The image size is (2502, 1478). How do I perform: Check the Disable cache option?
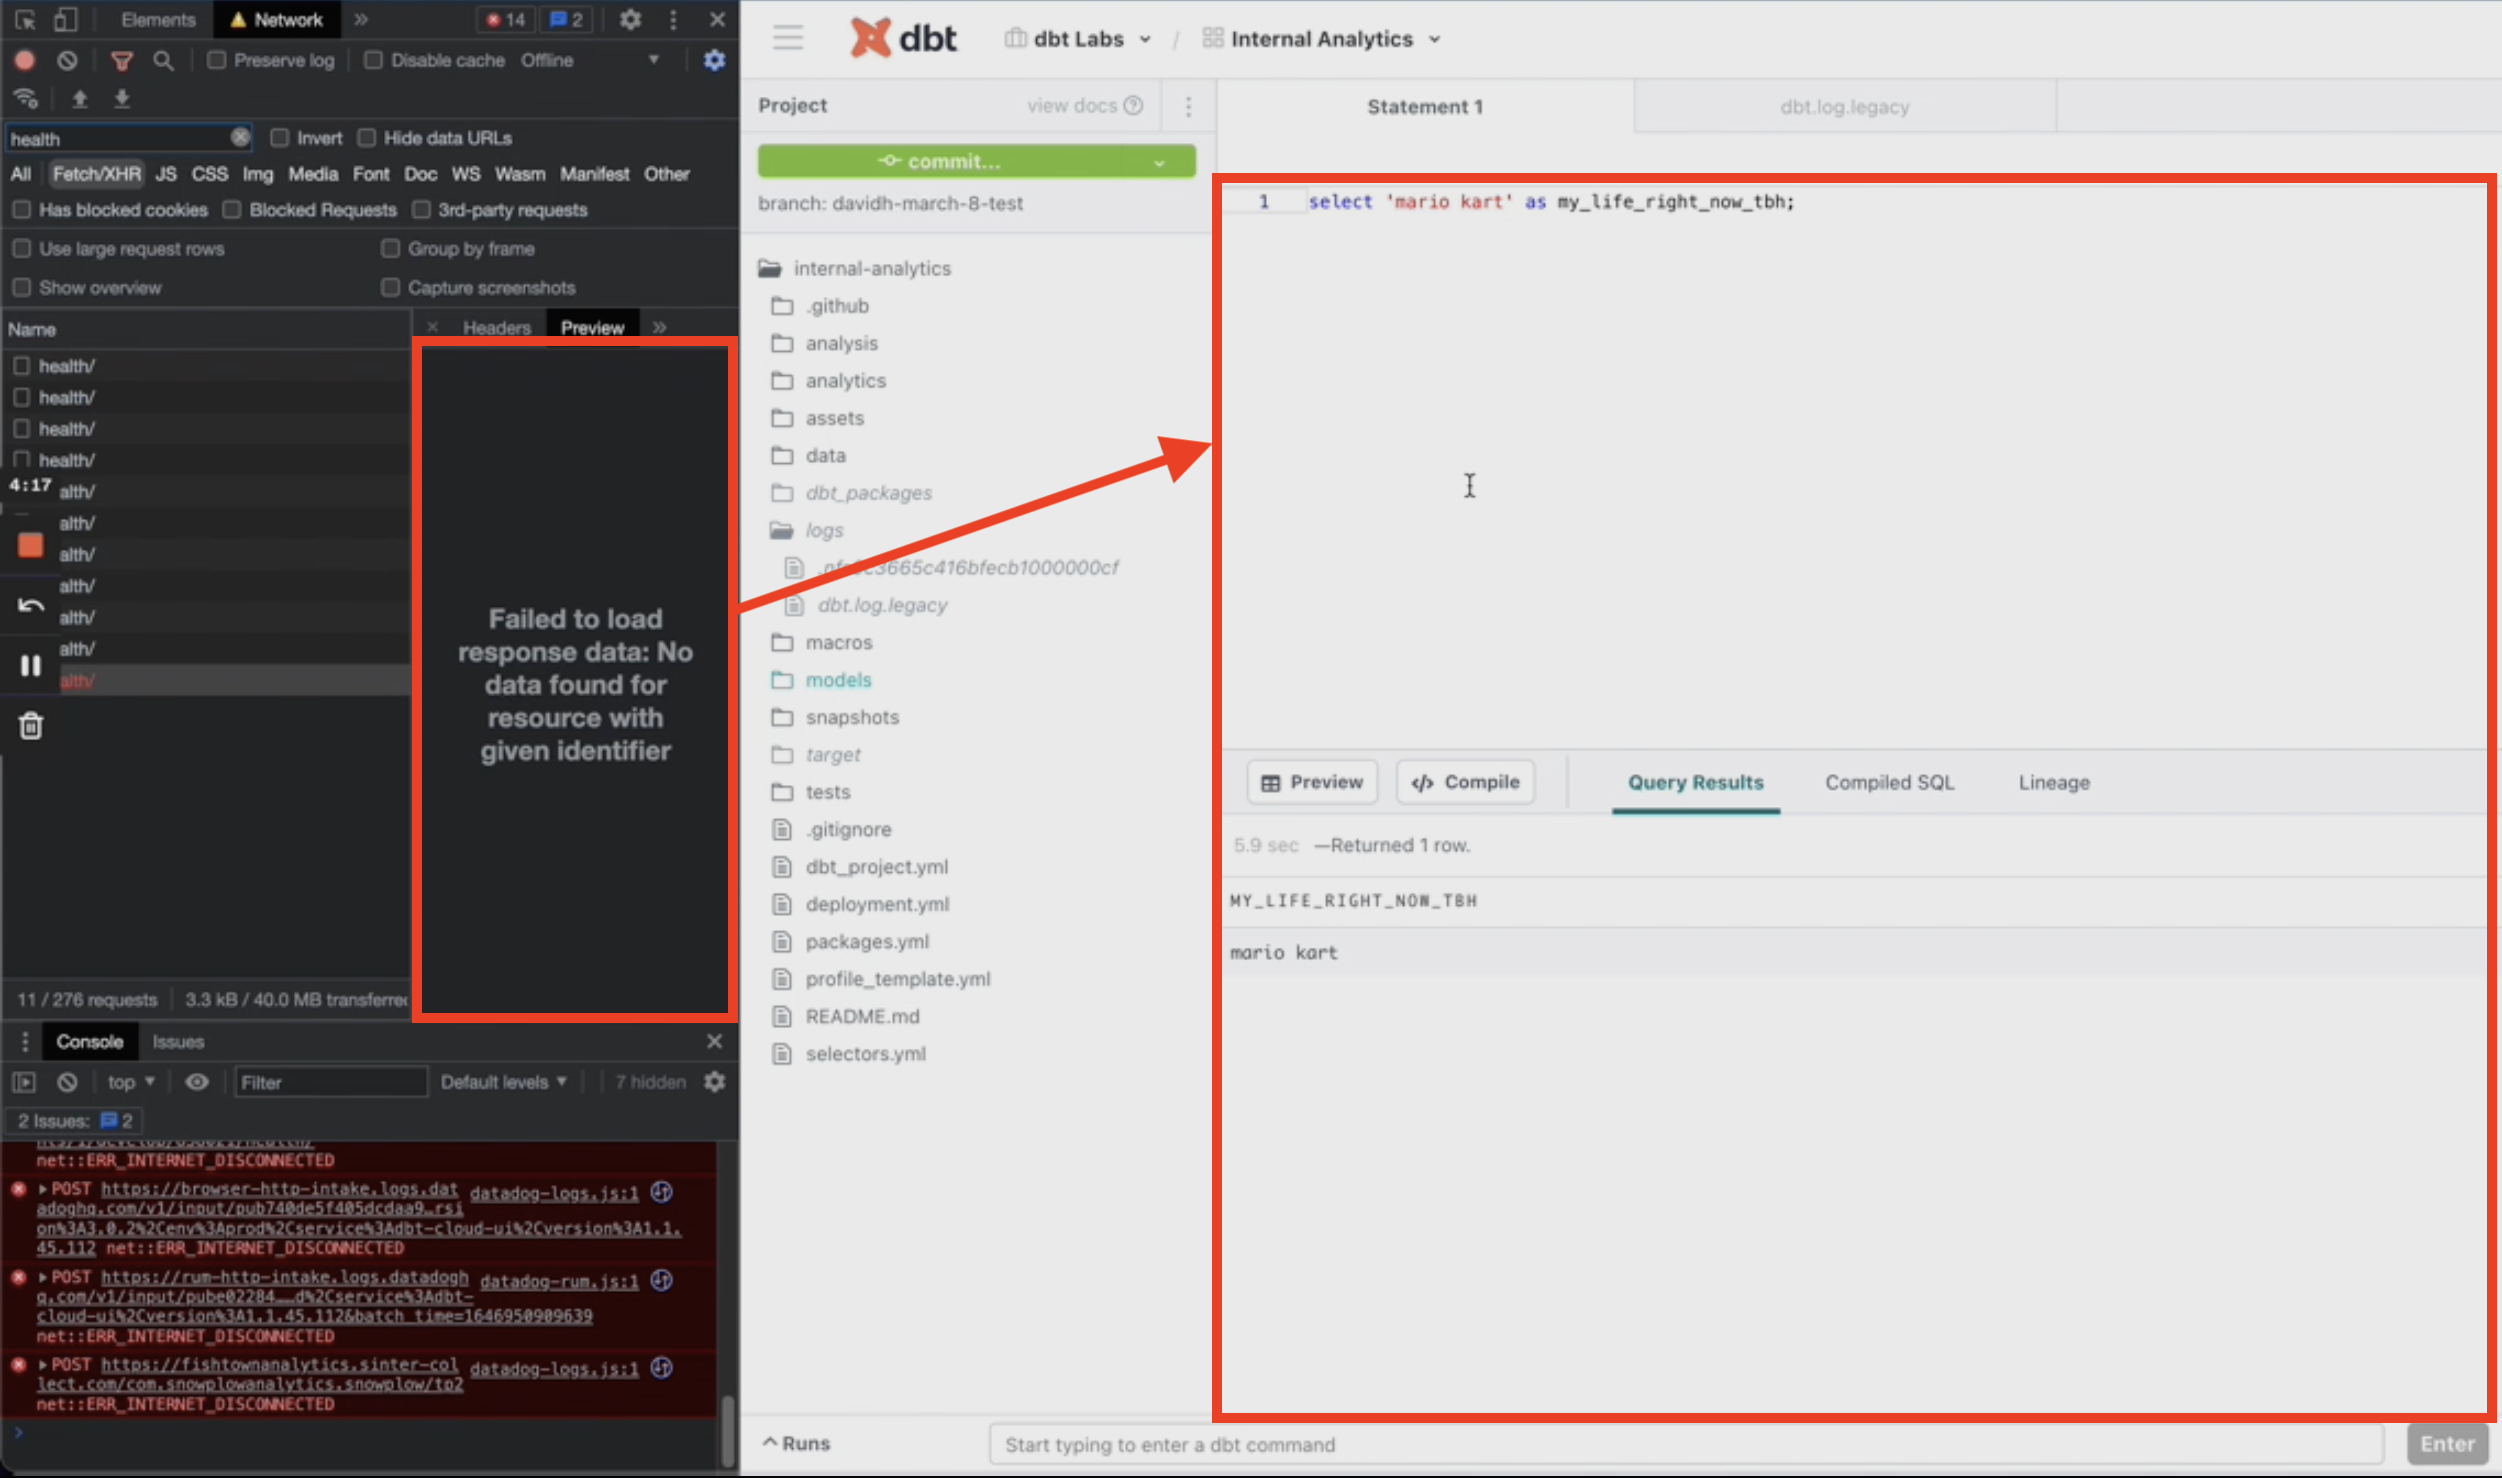click(372, 60)
